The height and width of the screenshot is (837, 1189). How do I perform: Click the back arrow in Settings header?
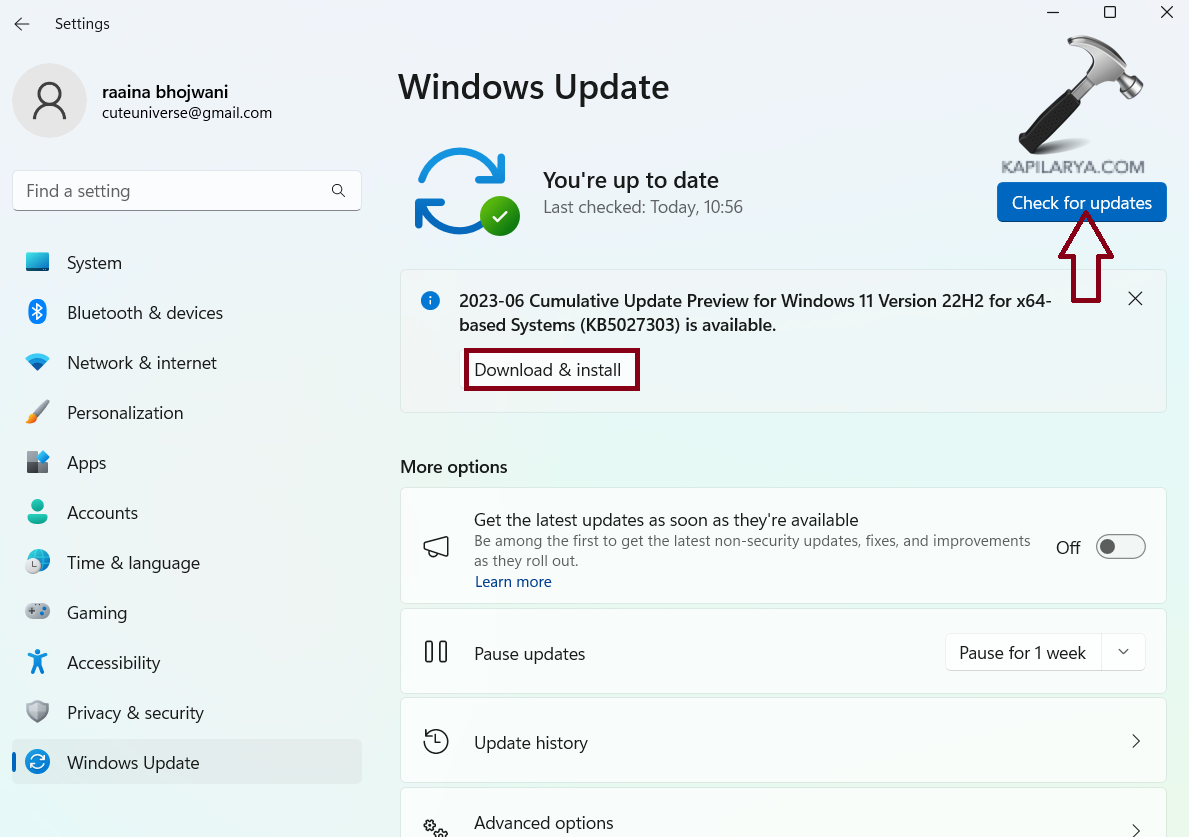tap(22, 24)
